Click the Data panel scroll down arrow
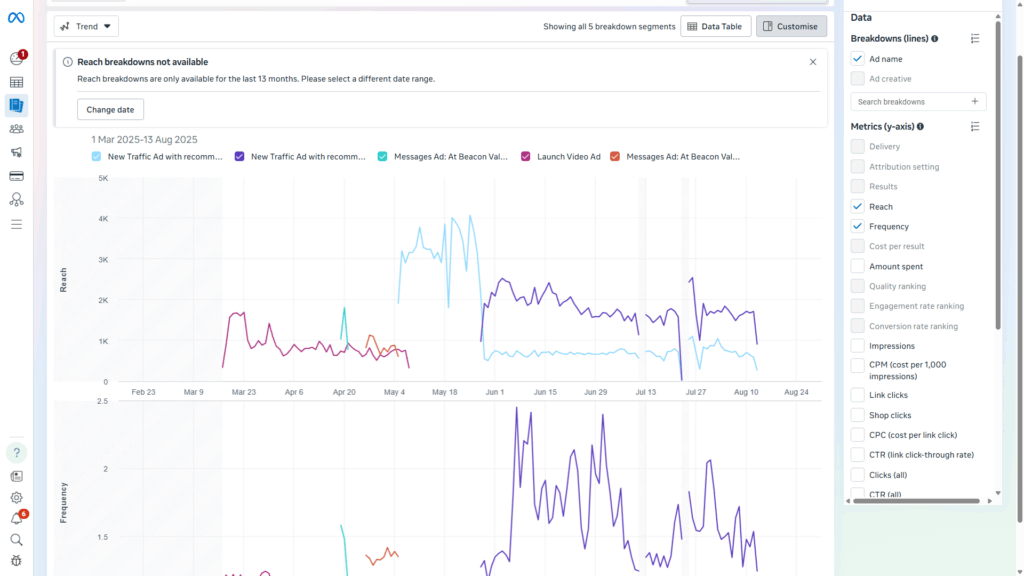The height and width of the screenshot is (576, 1024). (998, 493)
